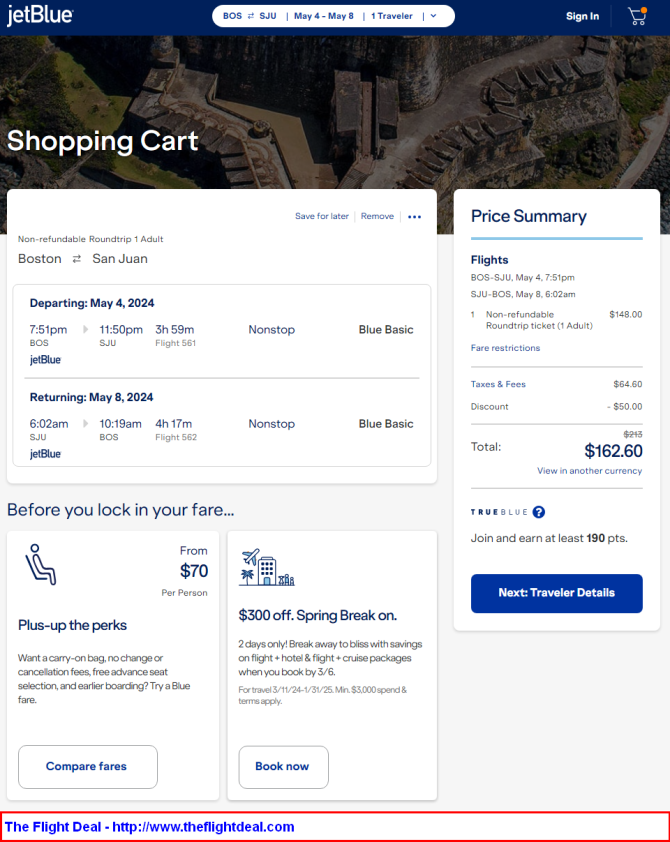The image size is (670, 842).
Task: Remove the trip from the cart
Action: tap(377, 216)
